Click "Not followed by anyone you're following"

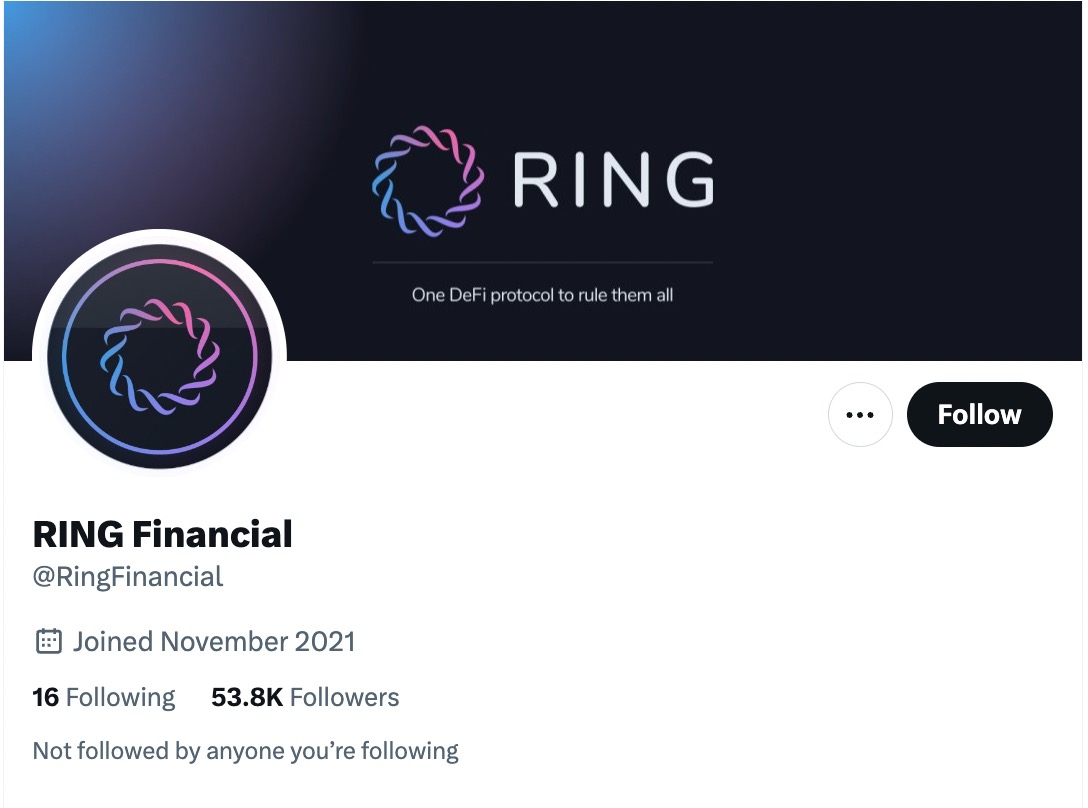(x=246, y=750)
